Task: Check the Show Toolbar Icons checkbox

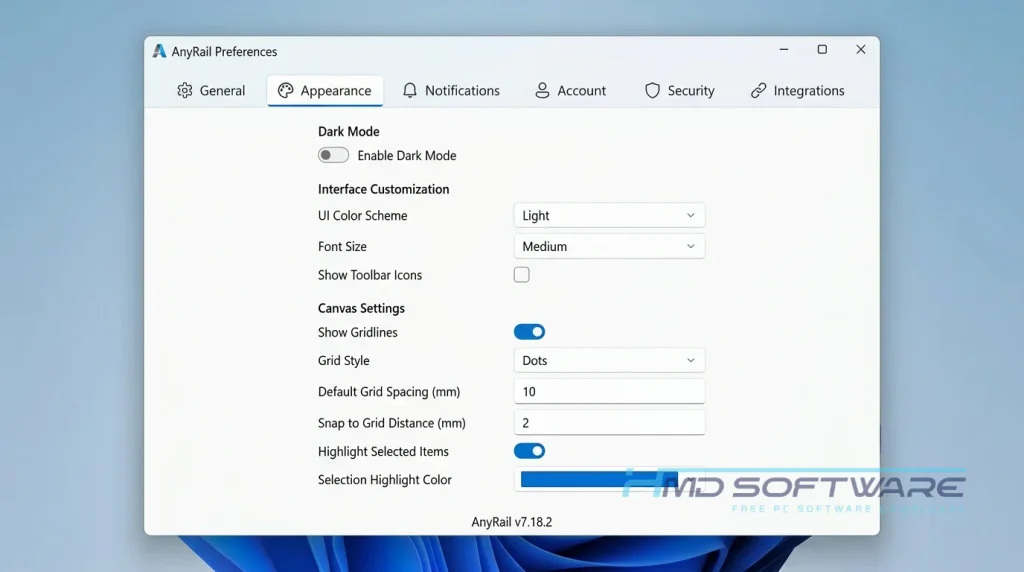Action: click(521, 275)
